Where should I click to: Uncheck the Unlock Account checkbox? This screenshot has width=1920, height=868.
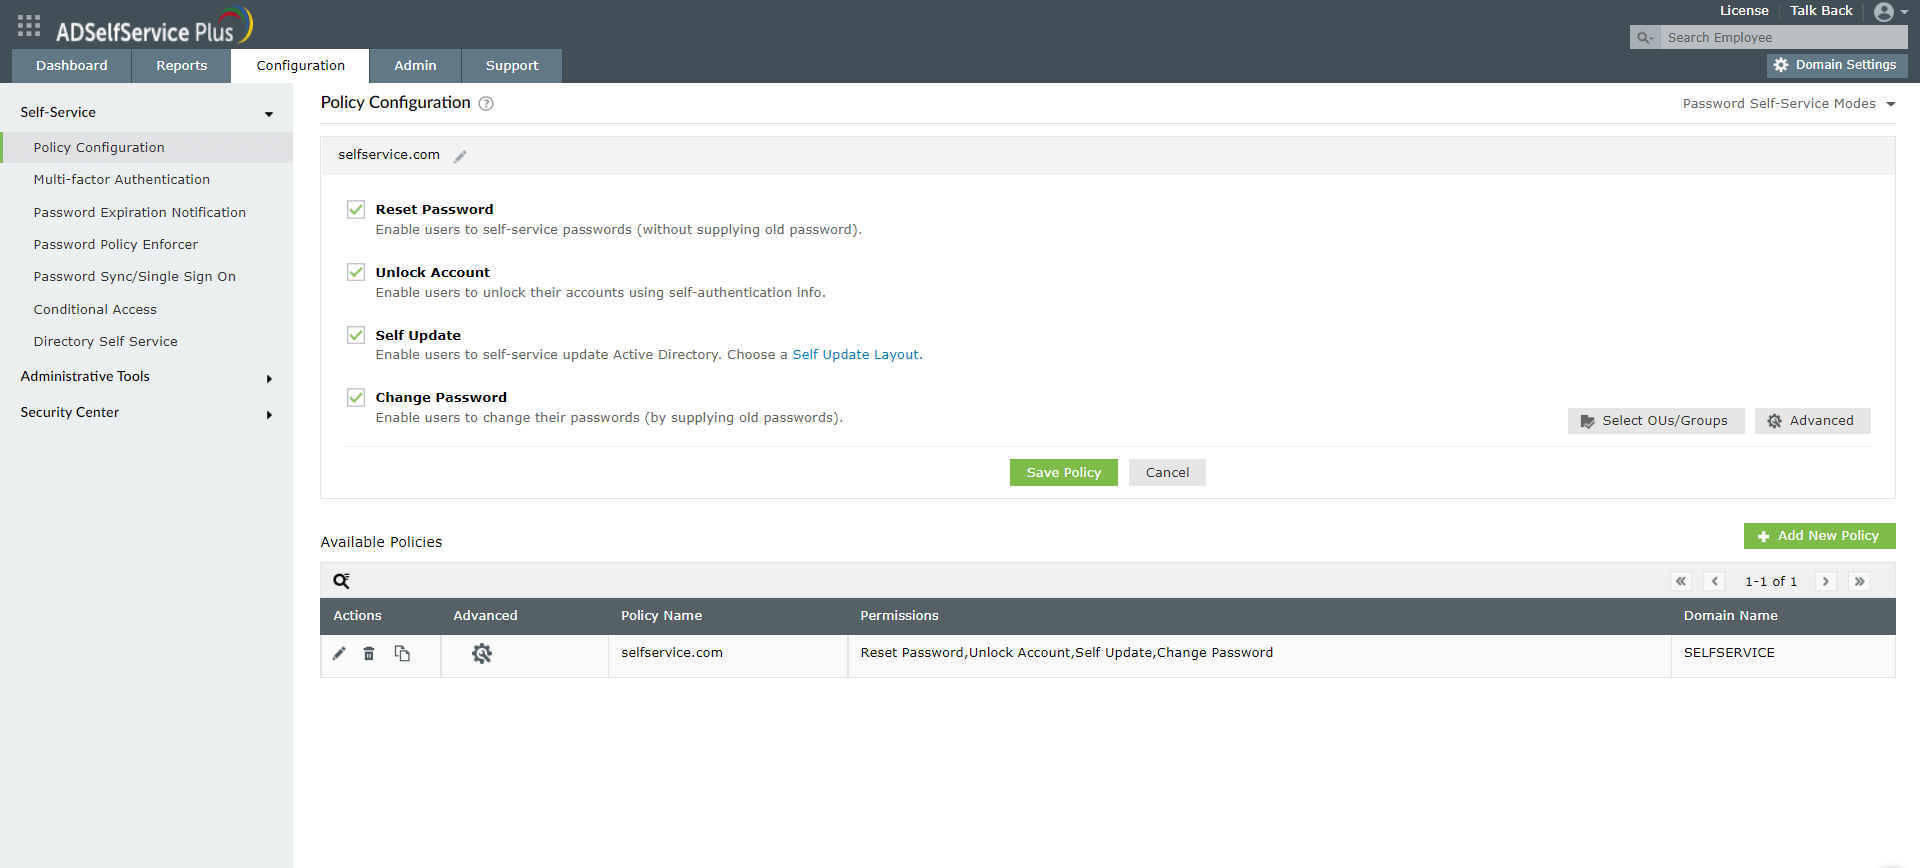tap(356, 272)
